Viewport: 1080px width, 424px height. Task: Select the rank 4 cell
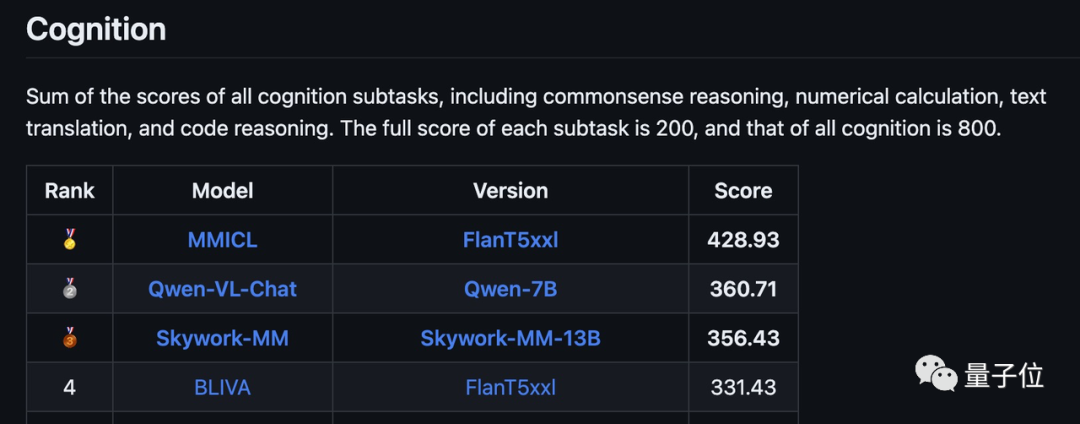(70, 388)
